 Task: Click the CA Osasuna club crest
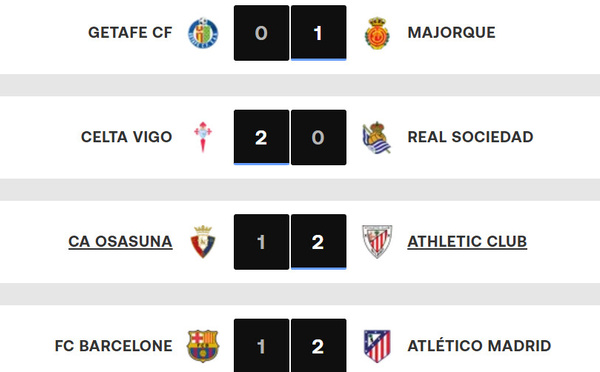pyautogui.click(x=203, y=242)
